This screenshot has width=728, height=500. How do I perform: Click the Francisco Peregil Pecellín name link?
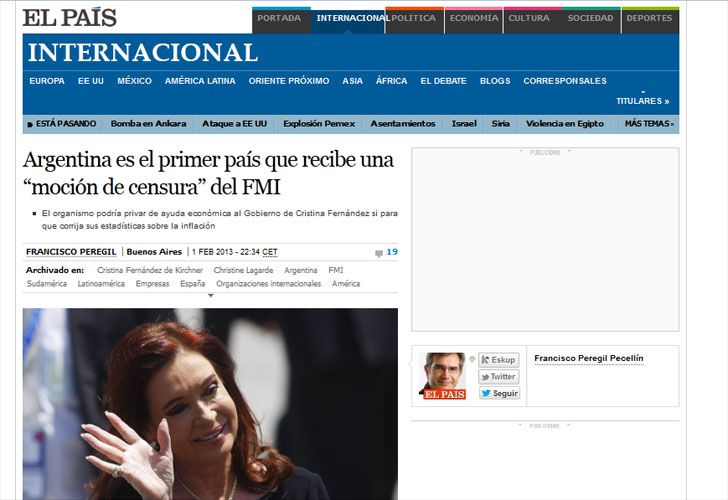tap(589, 358)
